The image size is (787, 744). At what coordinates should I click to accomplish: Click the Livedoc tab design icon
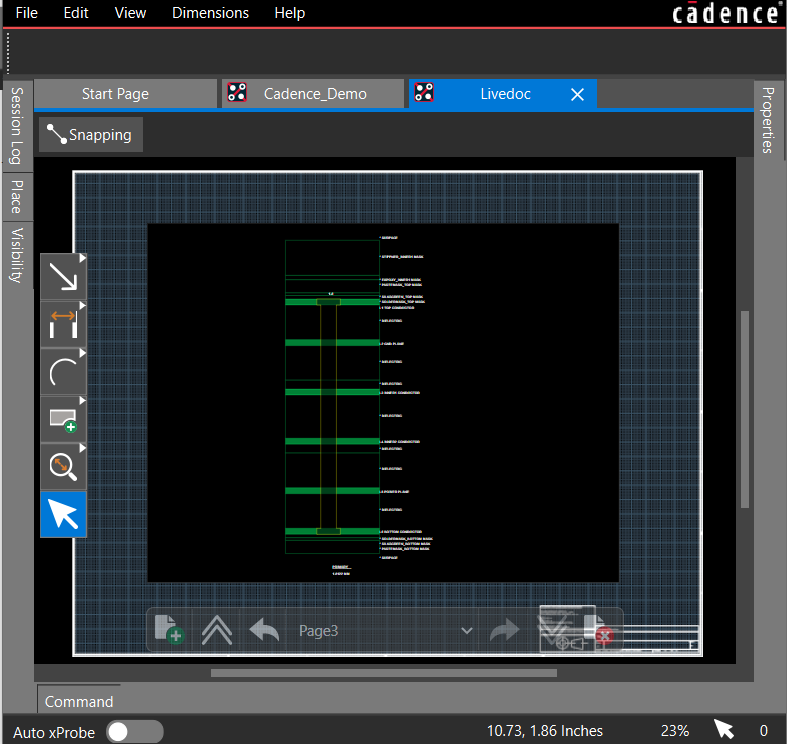(x=424, y=92)
